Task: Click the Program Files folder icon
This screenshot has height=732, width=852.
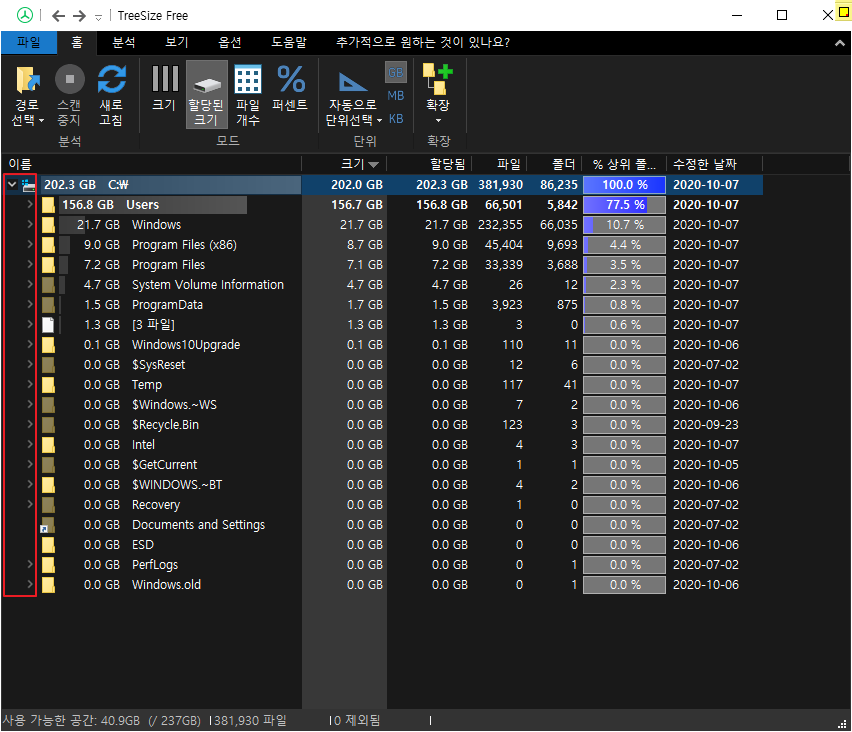Action: tap(49, 265)
